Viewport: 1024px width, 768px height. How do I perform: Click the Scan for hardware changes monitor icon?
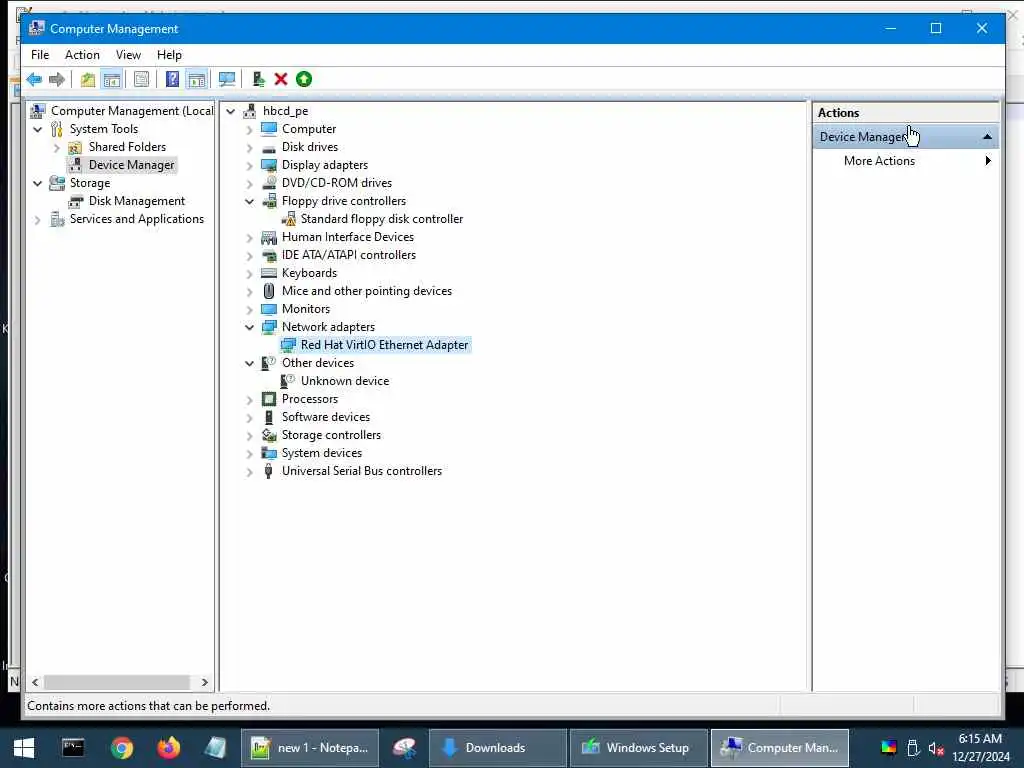point(227,80)
